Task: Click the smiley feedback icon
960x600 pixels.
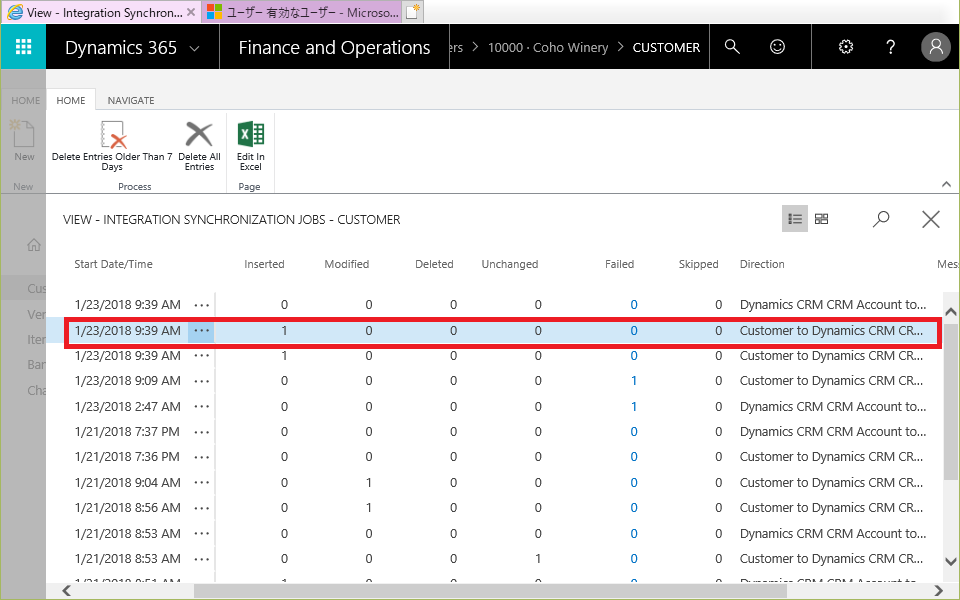Action: 777,47
